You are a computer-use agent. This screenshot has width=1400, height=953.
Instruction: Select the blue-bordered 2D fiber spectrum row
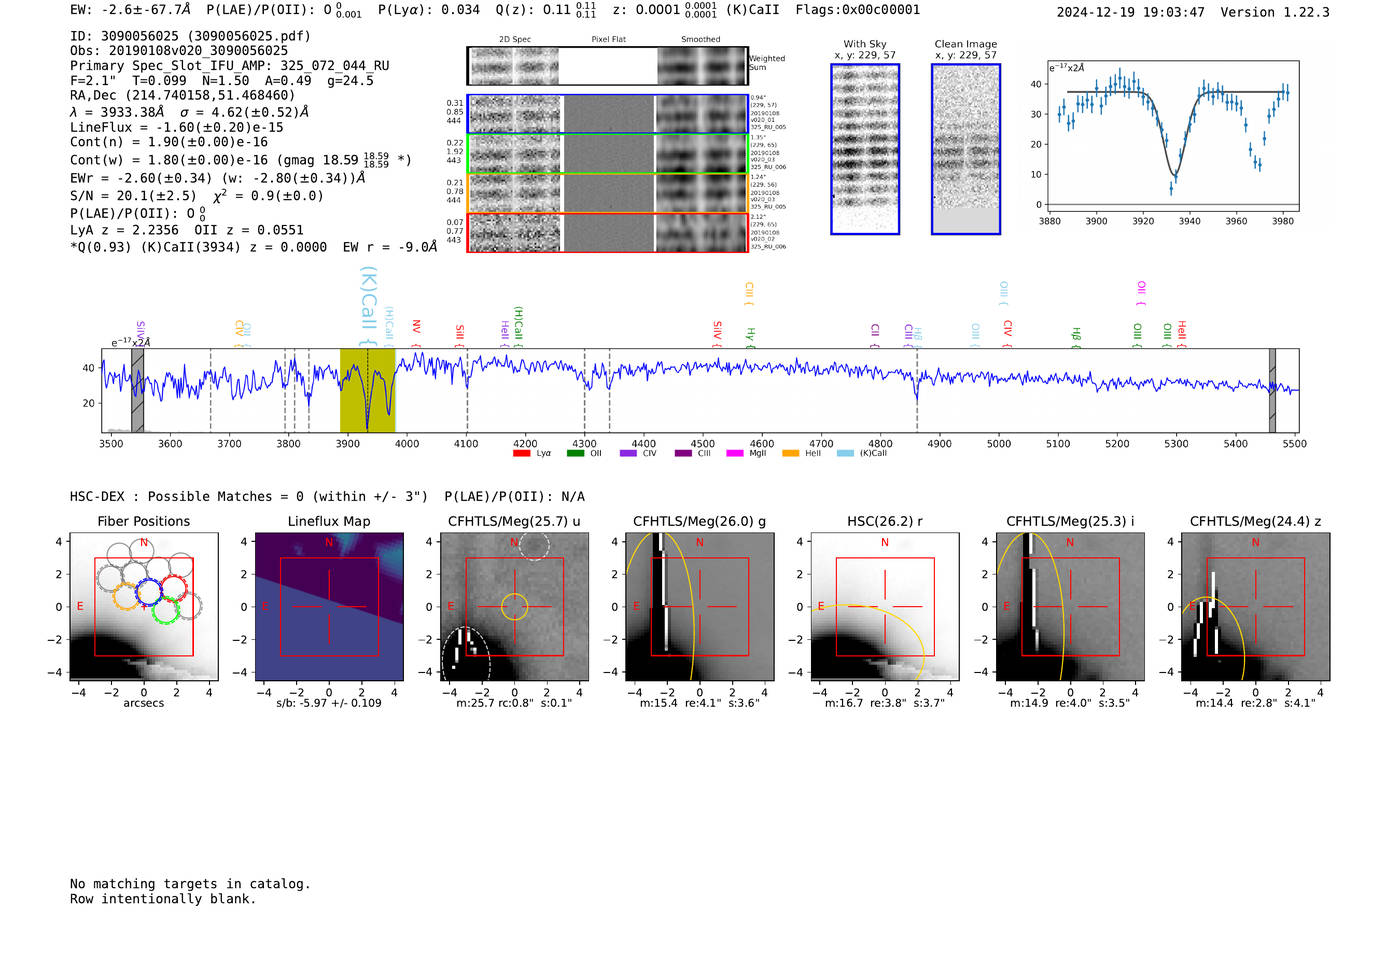tap(608, 114)
